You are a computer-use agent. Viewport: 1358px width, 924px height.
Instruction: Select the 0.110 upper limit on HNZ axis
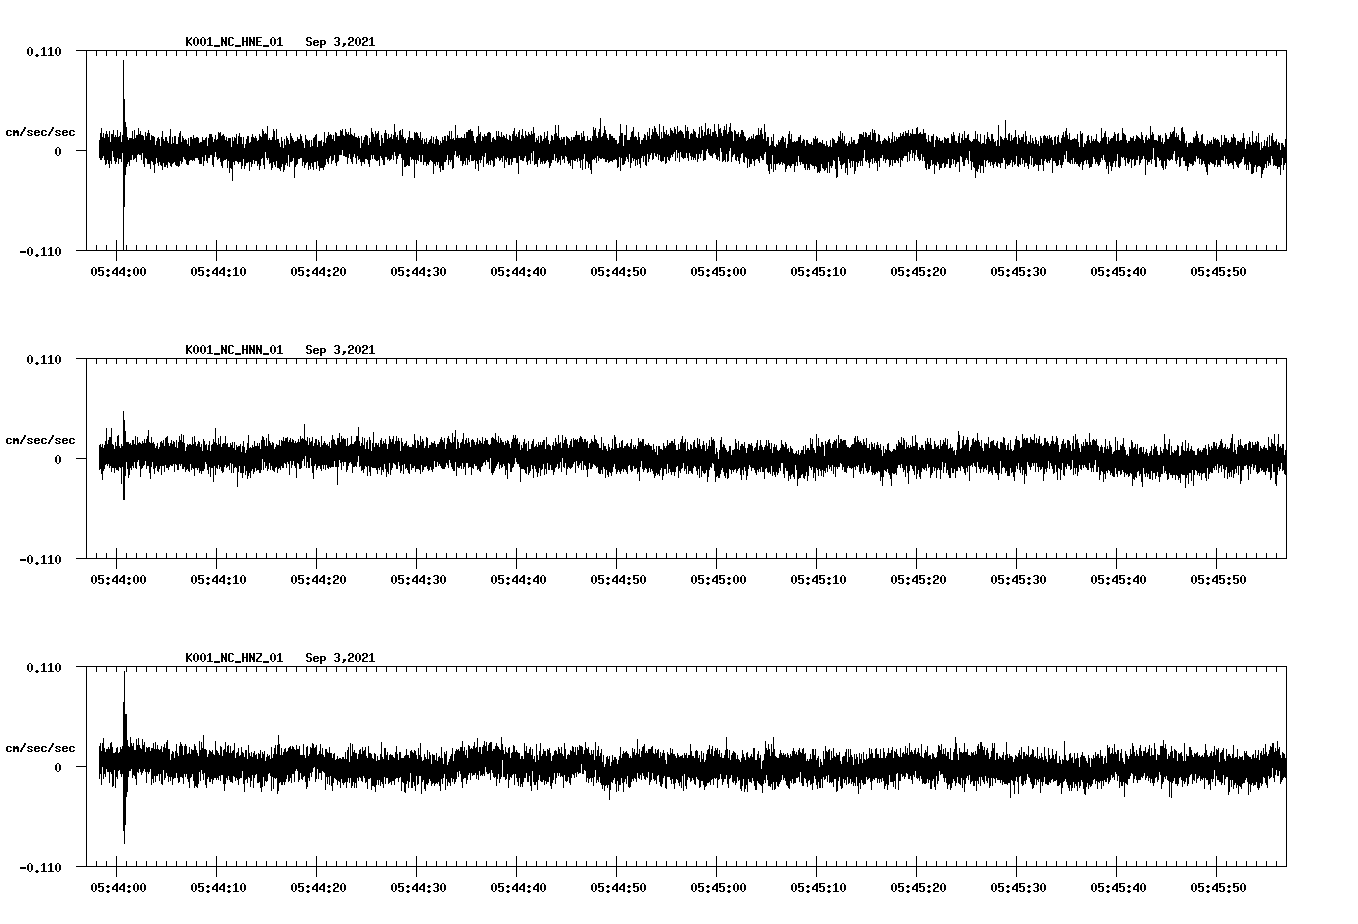44,667
